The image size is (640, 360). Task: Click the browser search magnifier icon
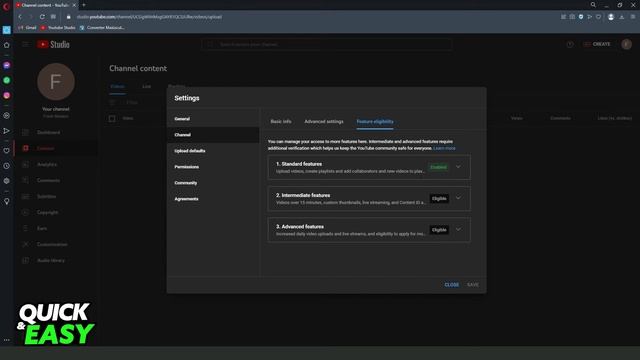[x=593, y=5]
